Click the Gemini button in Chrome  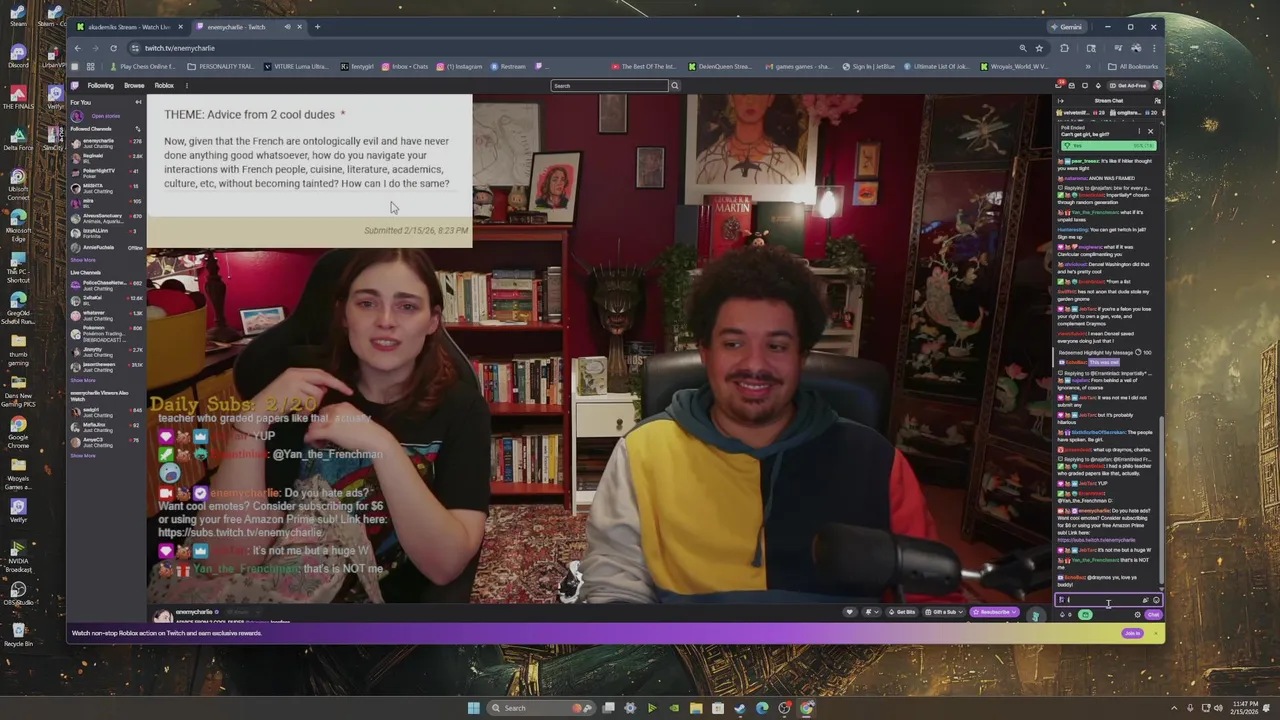[x=1067, y=27]
